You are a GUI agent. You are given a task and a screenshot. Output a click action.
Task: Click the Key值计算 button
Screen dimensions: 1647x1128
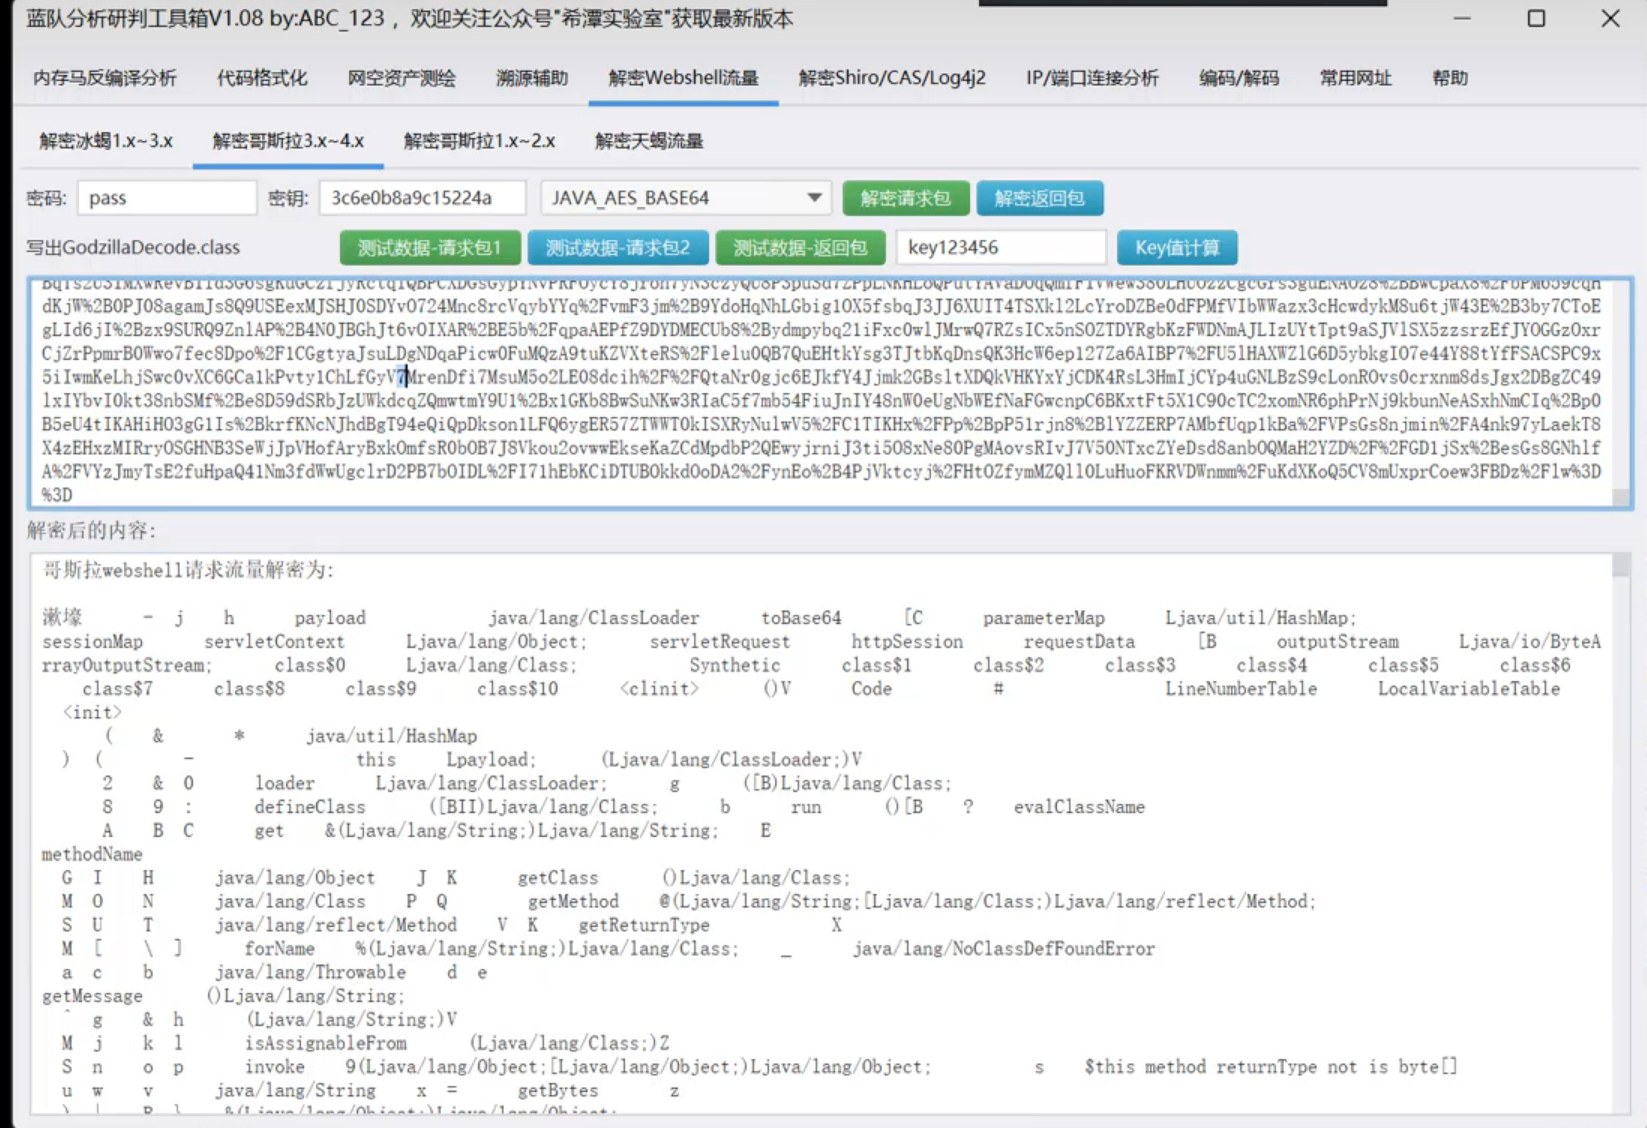[1176, 248]
